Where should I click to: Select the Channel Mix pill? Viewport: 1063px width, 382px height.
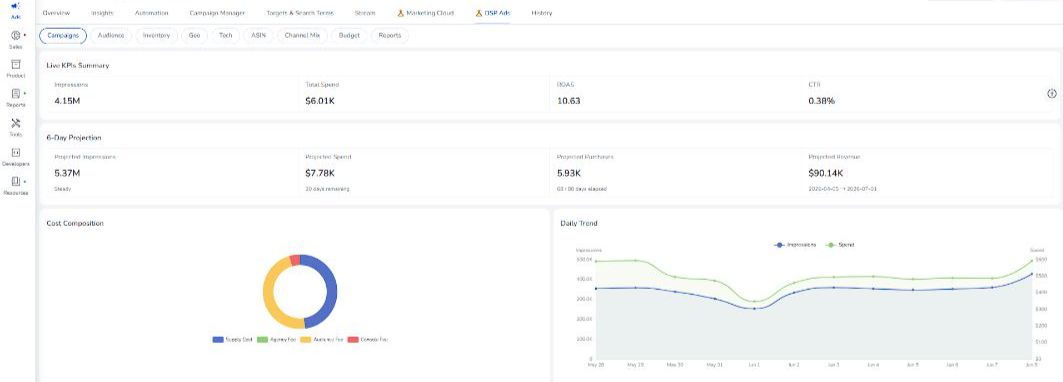click(x=302, y=35)
